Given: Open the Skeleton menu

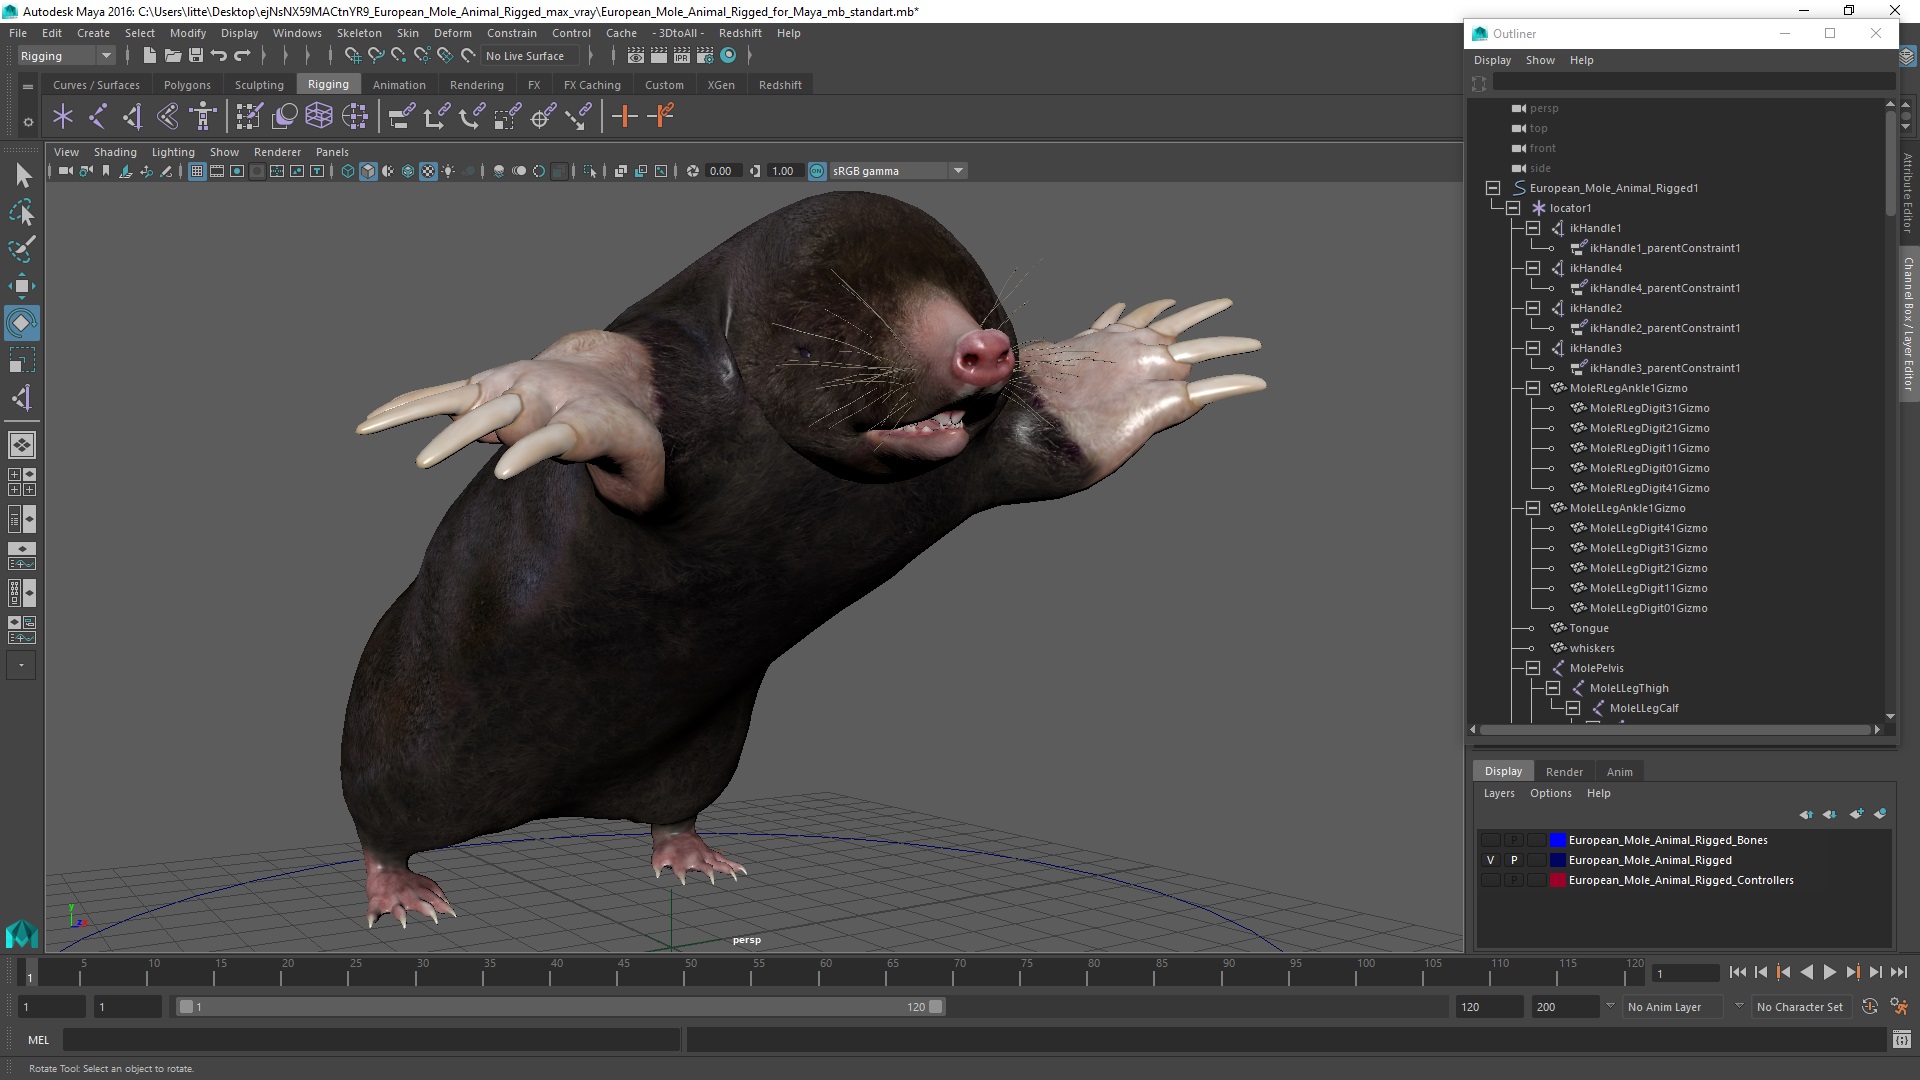Looking at the screenshot, I should tap(359, 33).
